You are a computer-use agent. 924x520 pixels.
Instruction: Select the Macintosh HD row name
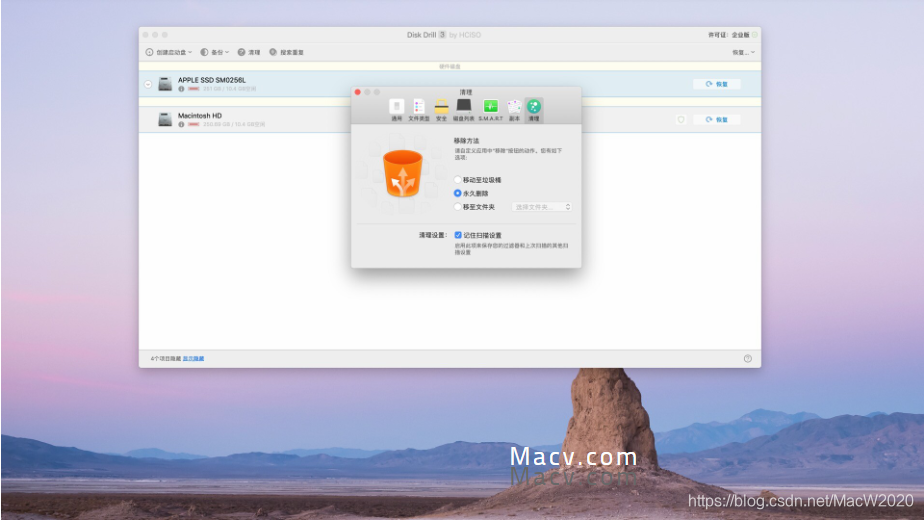point(200,116)
